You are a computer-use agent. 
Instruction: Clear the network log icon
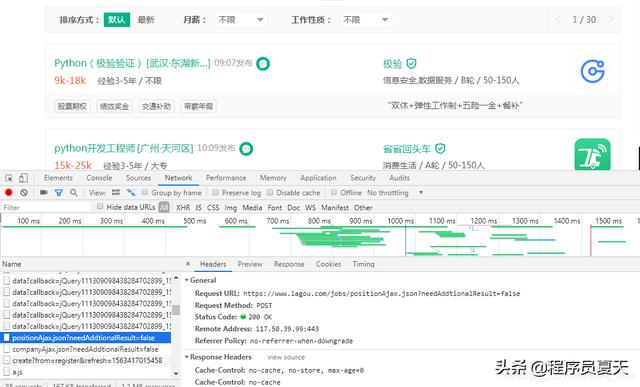pos(24,192)
